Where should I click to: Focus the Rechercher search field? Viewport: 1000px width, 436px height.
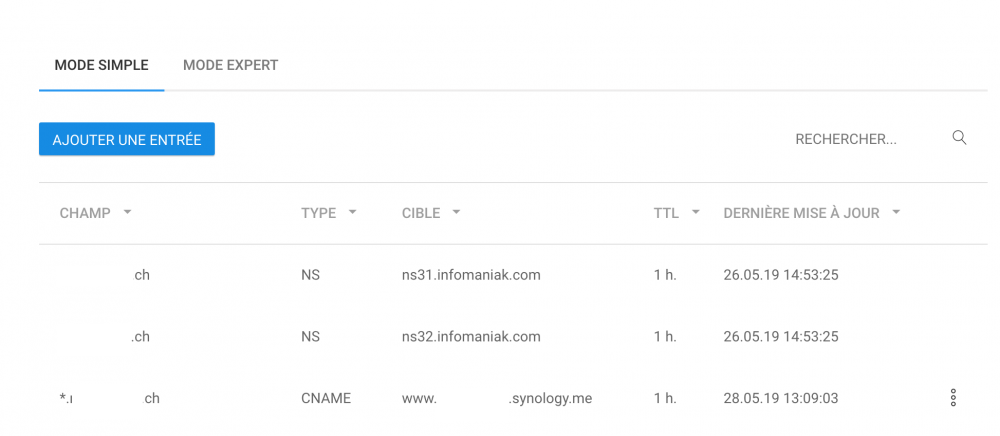coord(860,139)
